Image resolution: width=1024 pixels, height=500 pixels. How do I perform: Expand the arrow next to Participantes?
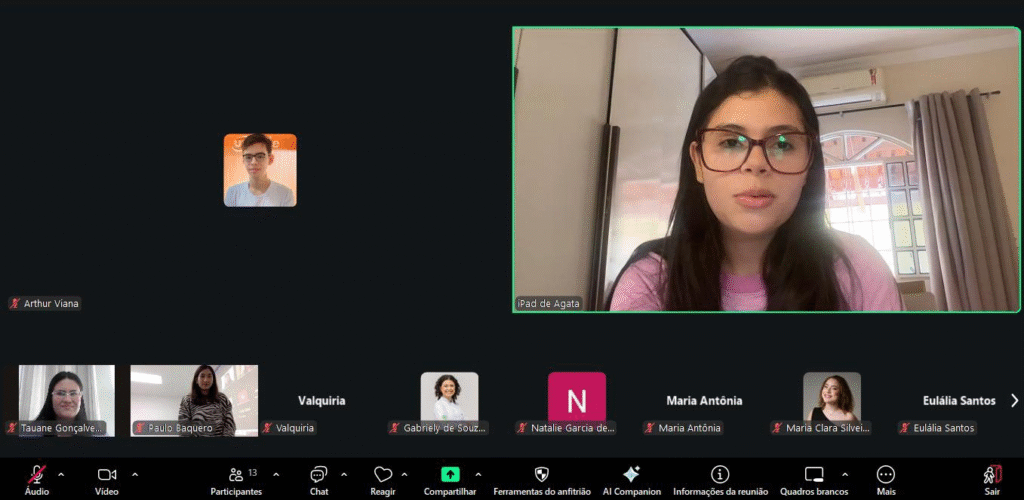276,474
